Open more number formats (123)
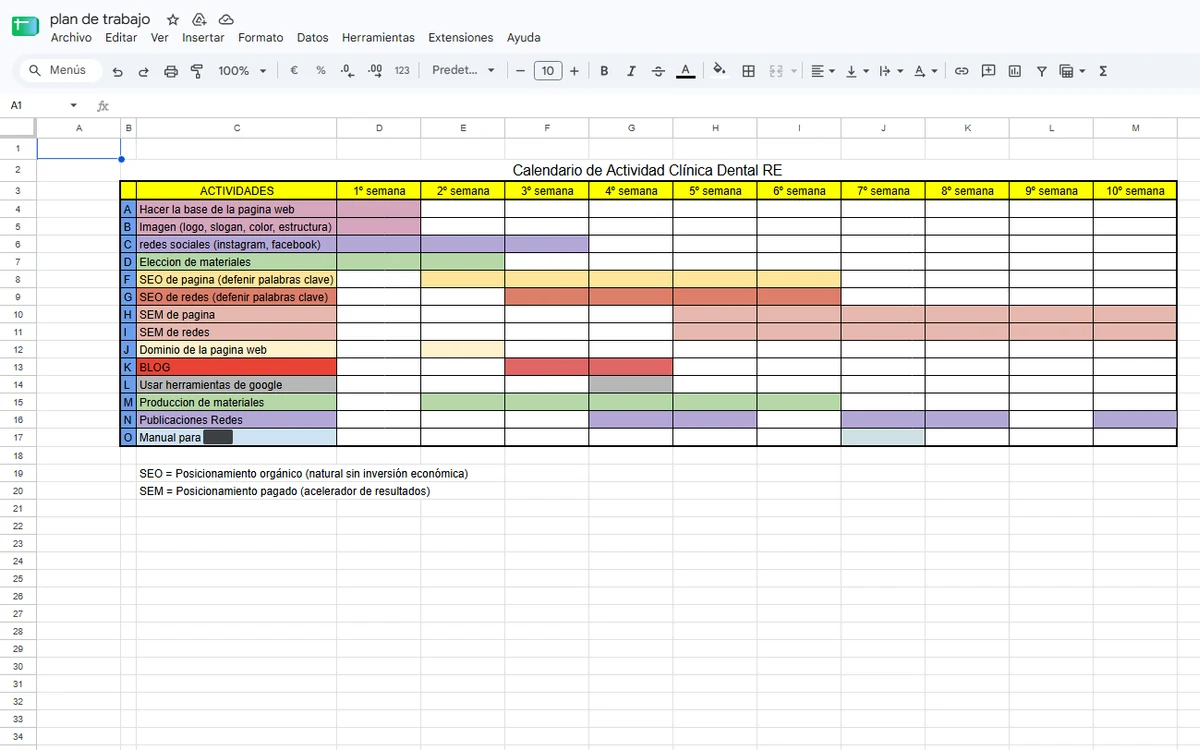 coord(402,71)
